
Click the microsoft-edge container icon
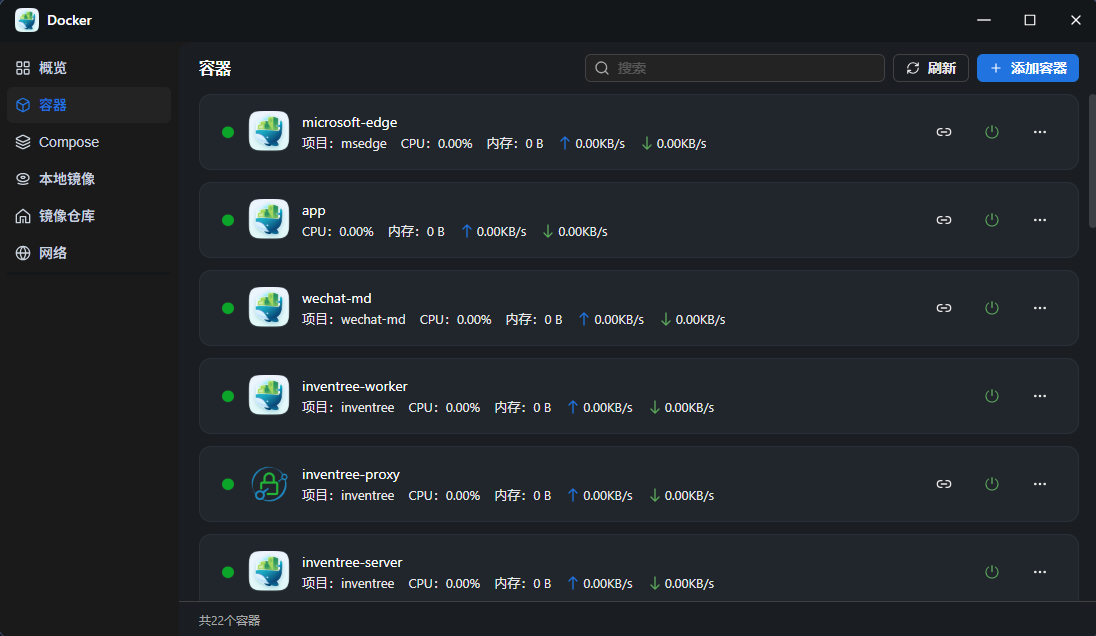(x=269, y=131)
